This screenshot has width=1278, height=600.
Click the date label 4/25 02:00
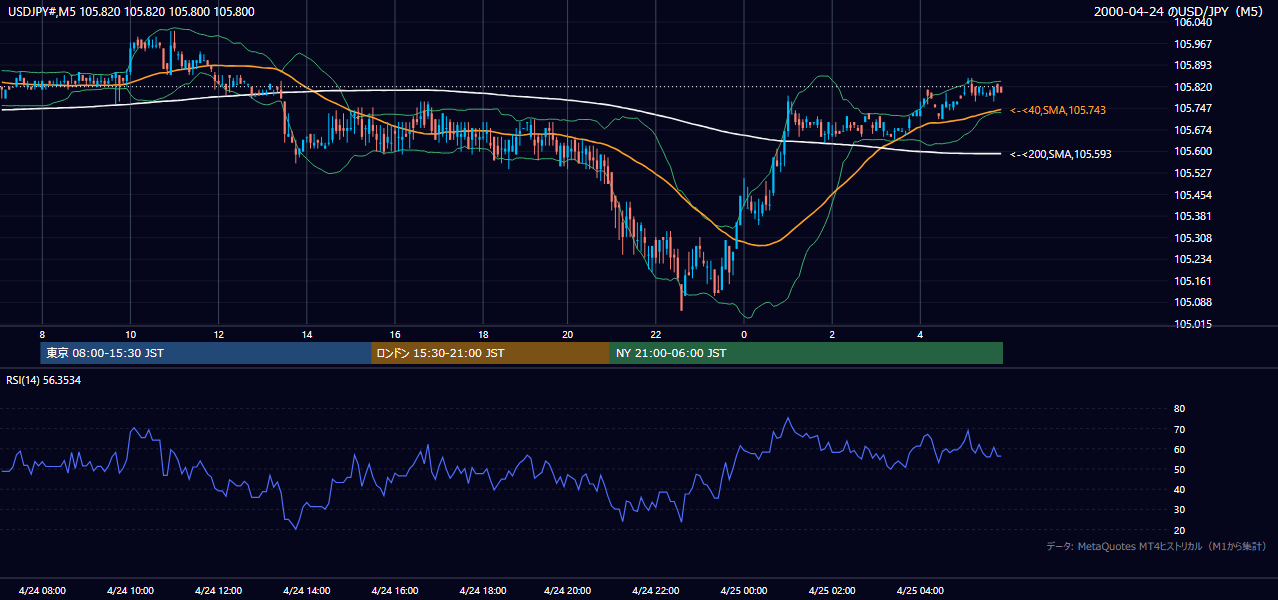pyautogui.click(x=833, y=590)
